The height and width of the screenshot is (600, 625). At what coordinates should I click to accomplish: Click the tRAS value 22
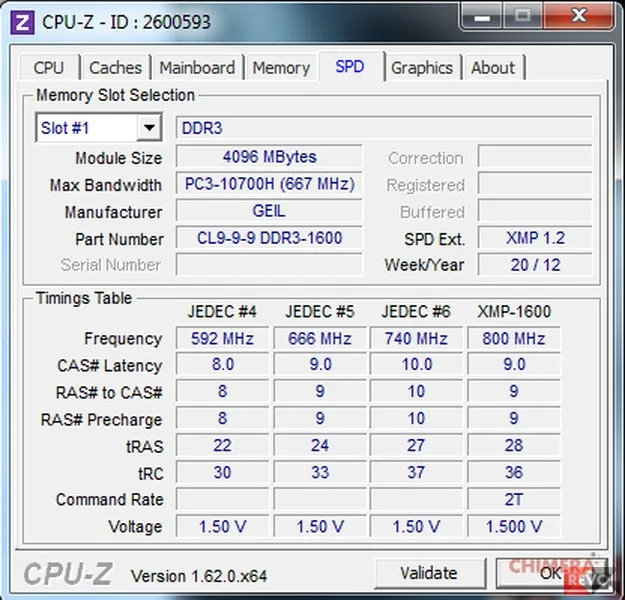tap(222, 445)
